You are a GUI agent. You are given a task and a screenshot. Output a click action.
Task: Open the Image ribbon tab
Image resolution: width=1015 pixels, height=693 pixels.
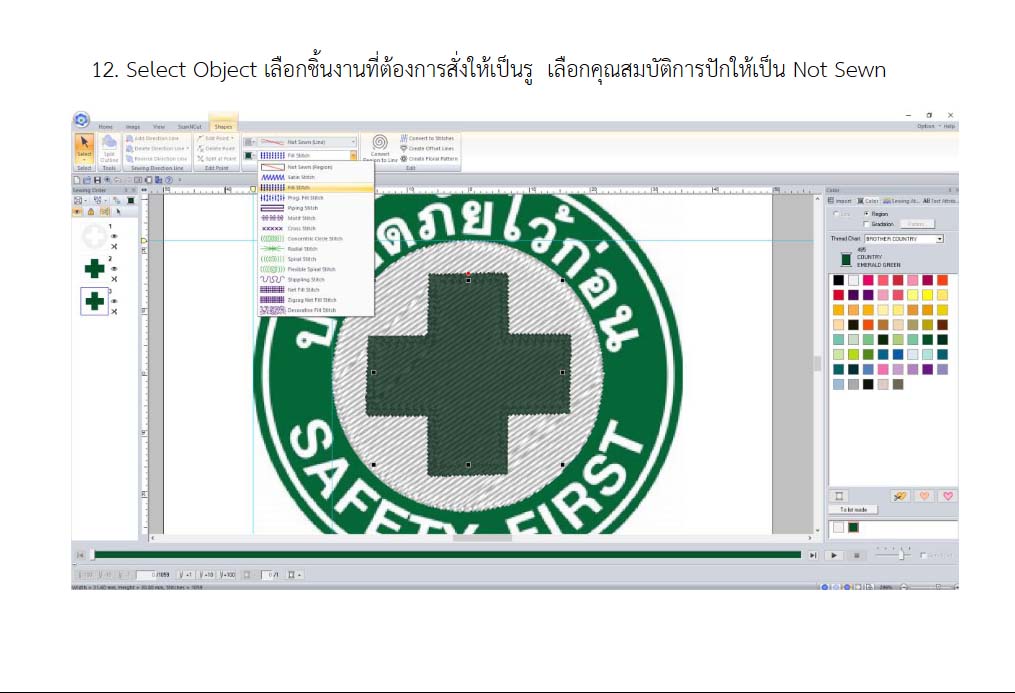(x=133, y=127)
